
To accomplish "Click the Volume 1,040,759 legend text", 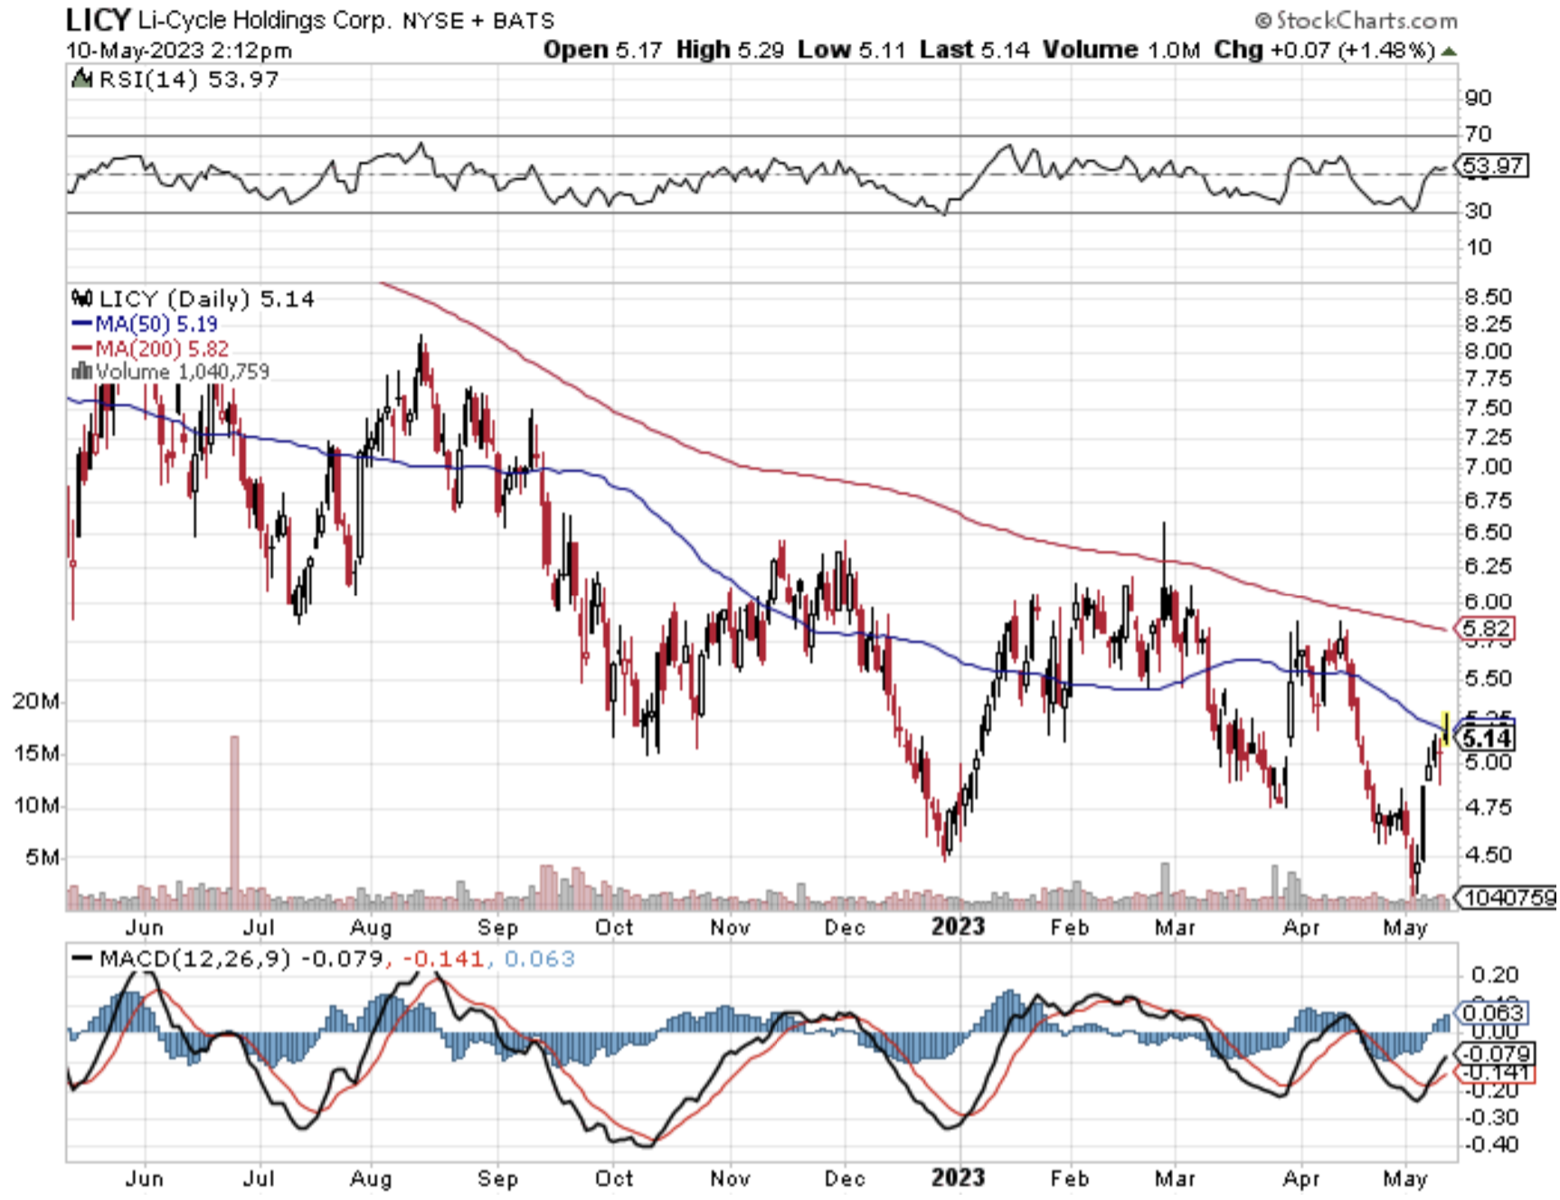I will point(183,371).
